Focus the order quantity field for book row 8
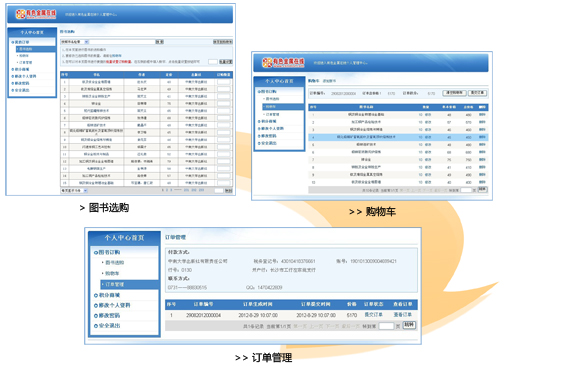The width and height of the screenshot is (584, 377). 223,132
